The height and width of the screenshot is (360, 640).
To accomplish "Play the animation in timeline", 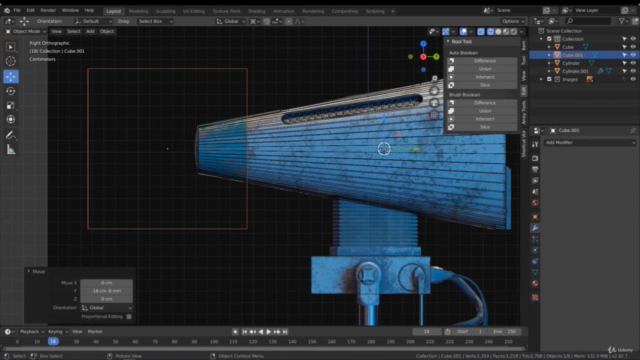I will [x=269, y=332].
